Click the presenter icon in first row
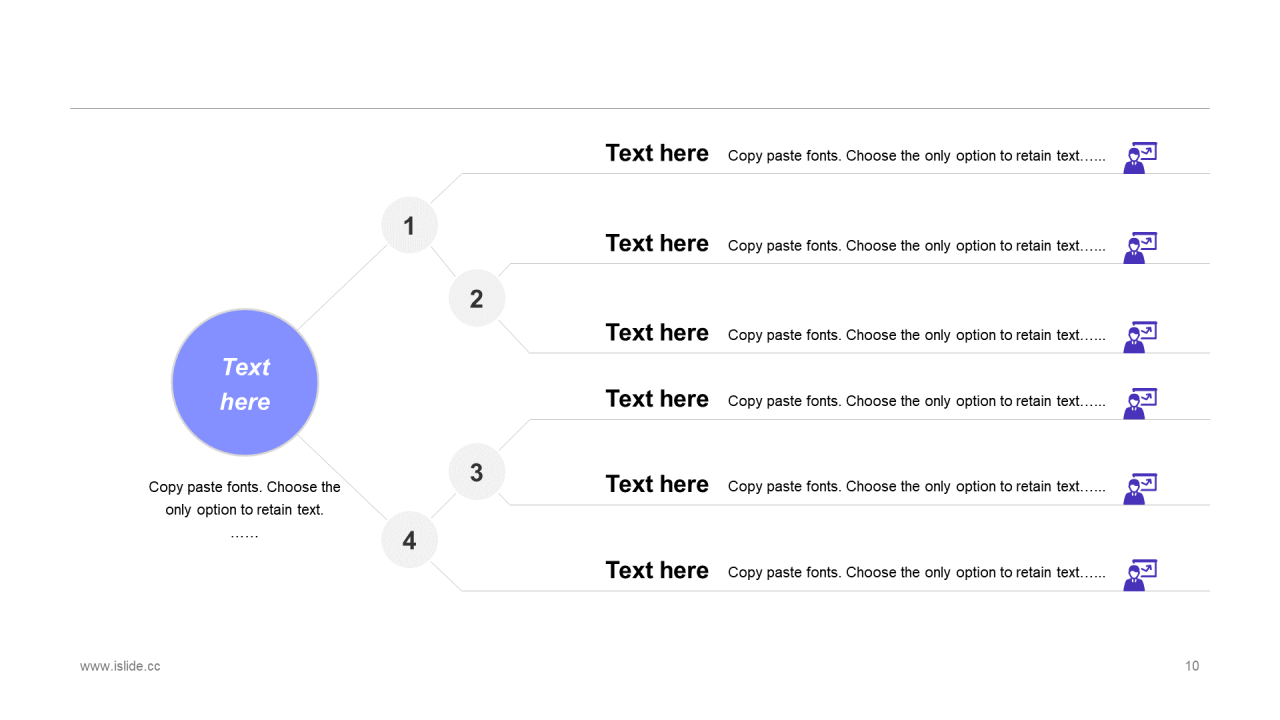This screenshot has width=1280, height=720. click(1140, 158)
